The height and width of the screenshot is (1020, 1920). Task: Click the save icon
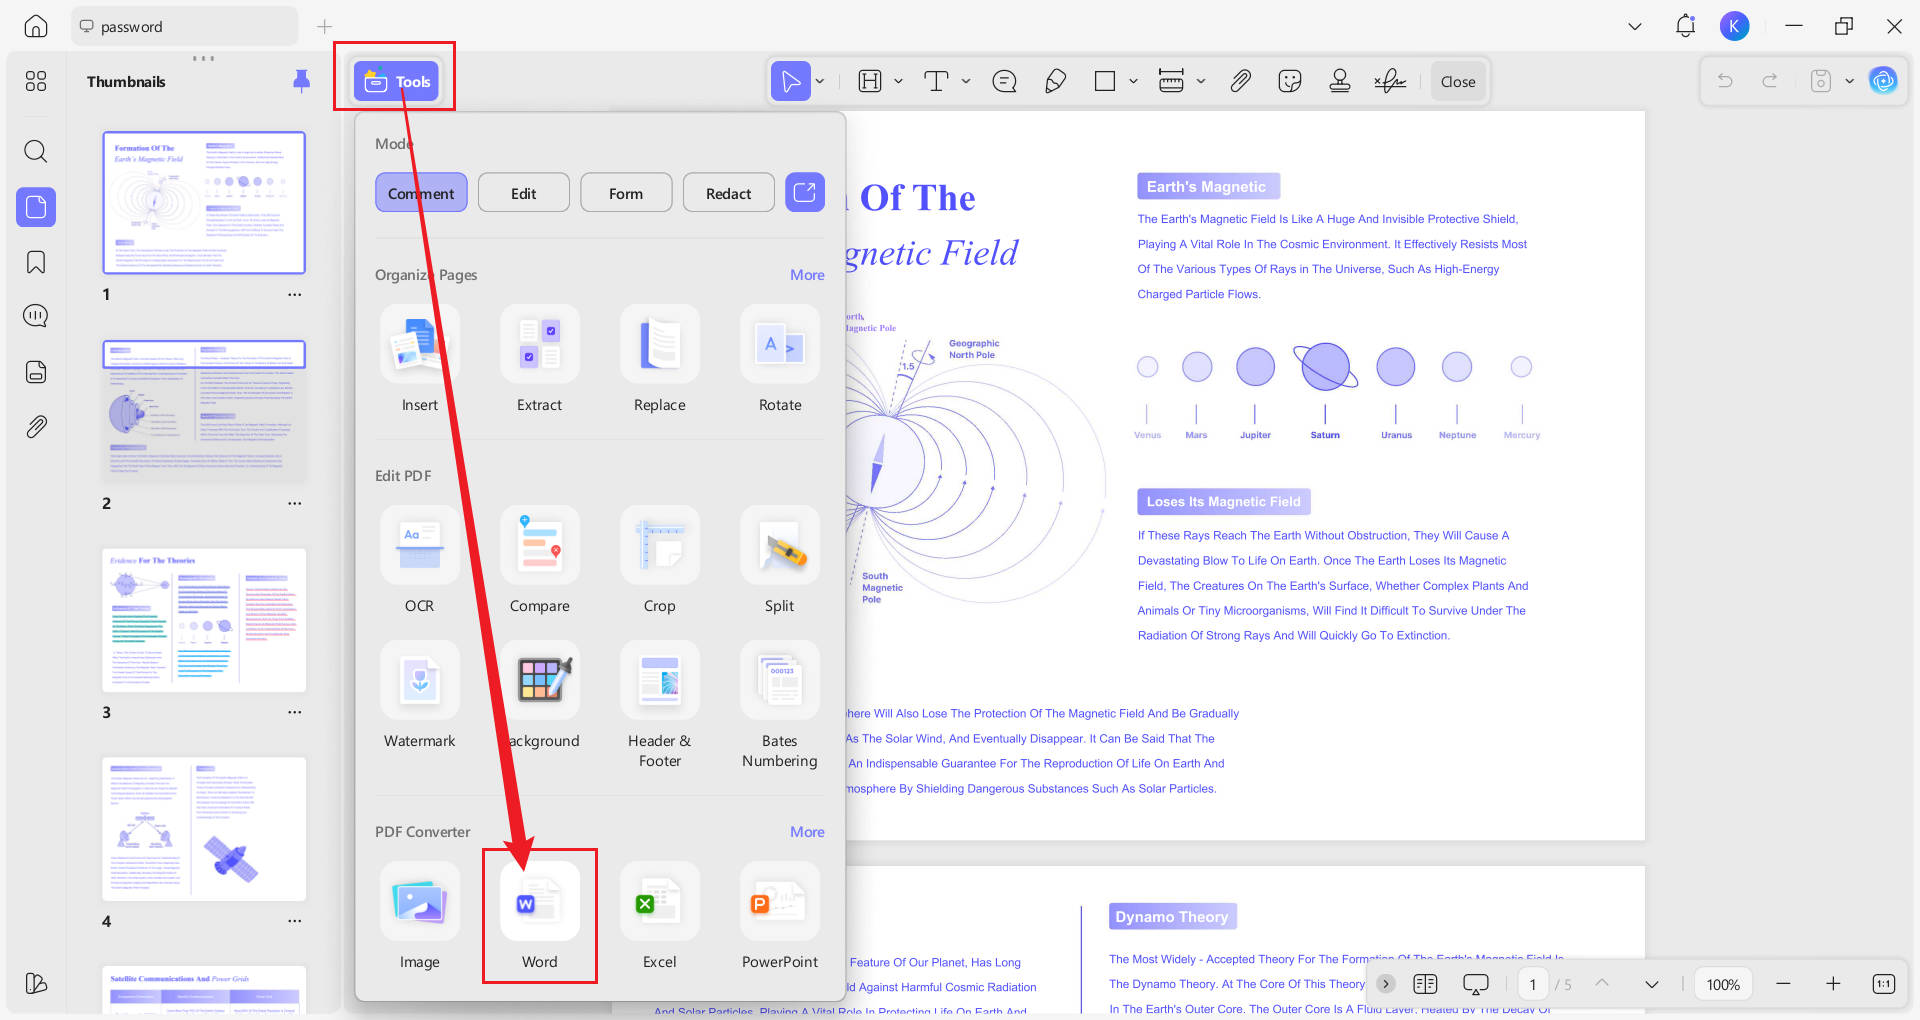click(1821, 81)
